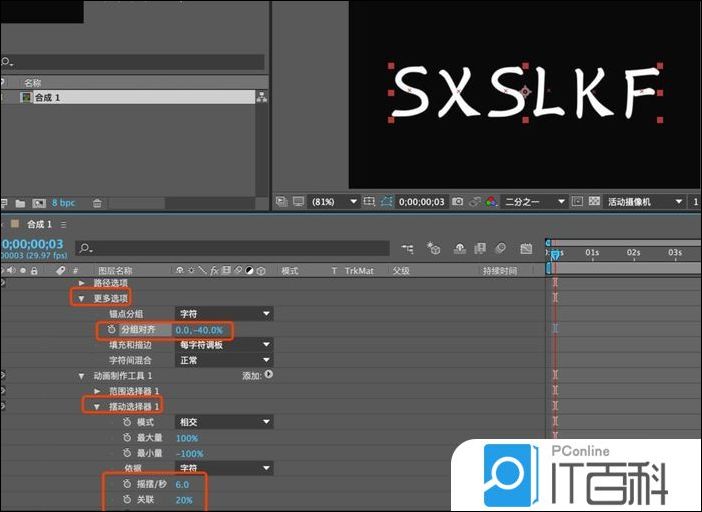This screenshot has width=702, height=512.
Task: Collapse the 更多选项 property group
Action: click(82, 298)
